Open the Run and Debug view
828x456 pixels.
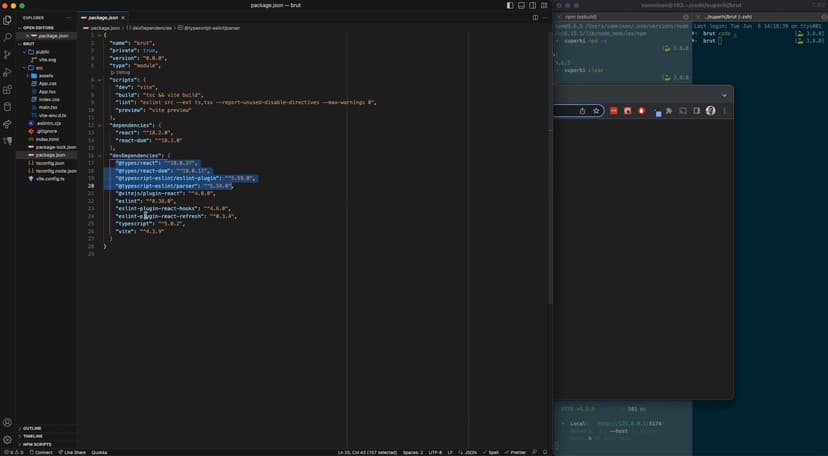[8, 72]
